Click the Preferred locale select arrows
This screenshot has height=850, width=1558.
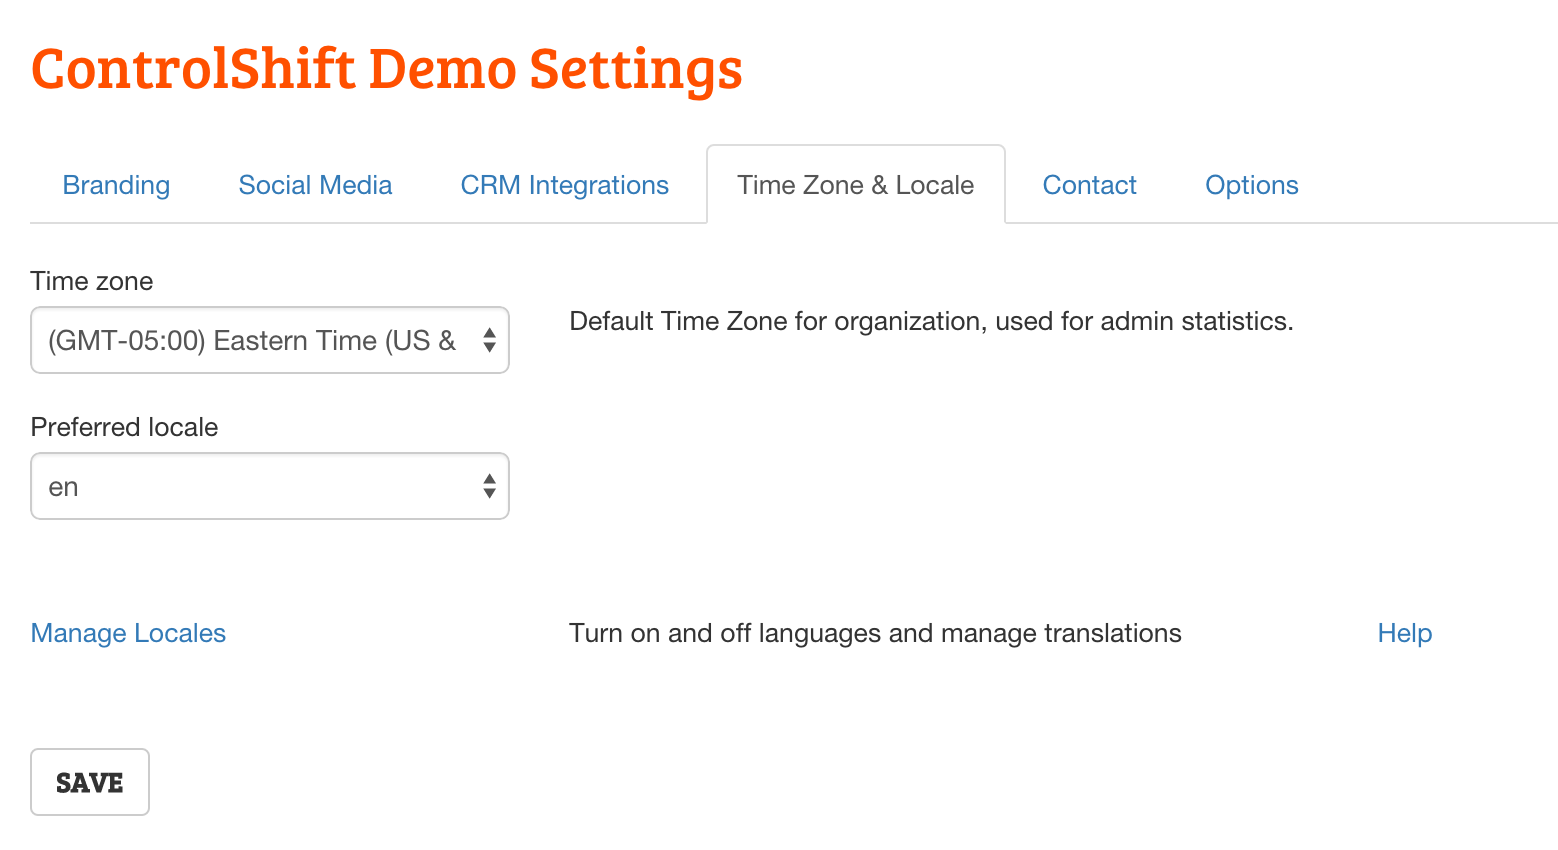[x=489, y=486]
